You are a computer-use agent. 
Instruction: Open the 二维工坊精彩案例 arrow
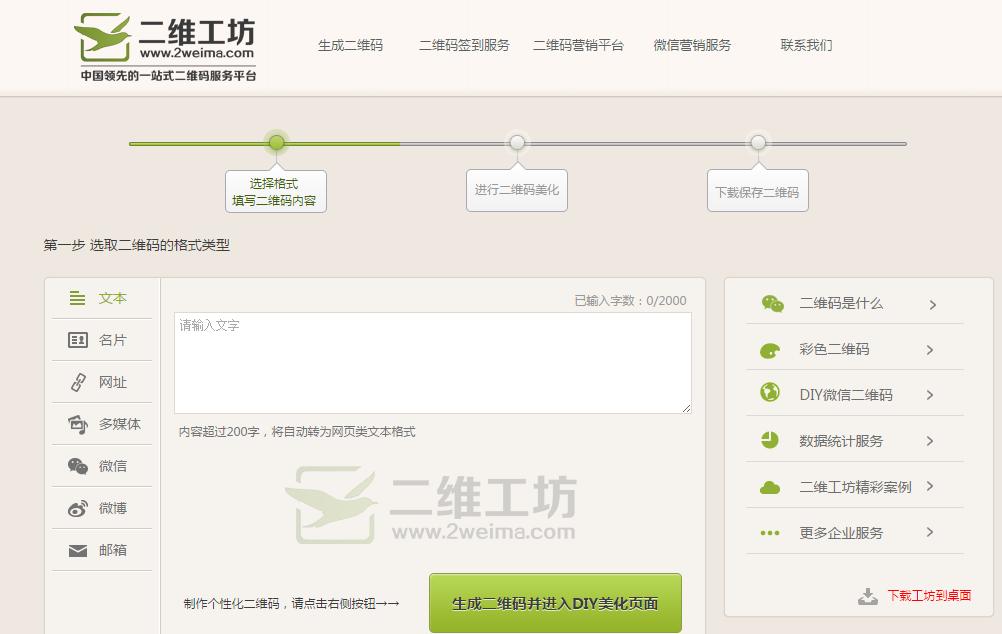[930, 487]
